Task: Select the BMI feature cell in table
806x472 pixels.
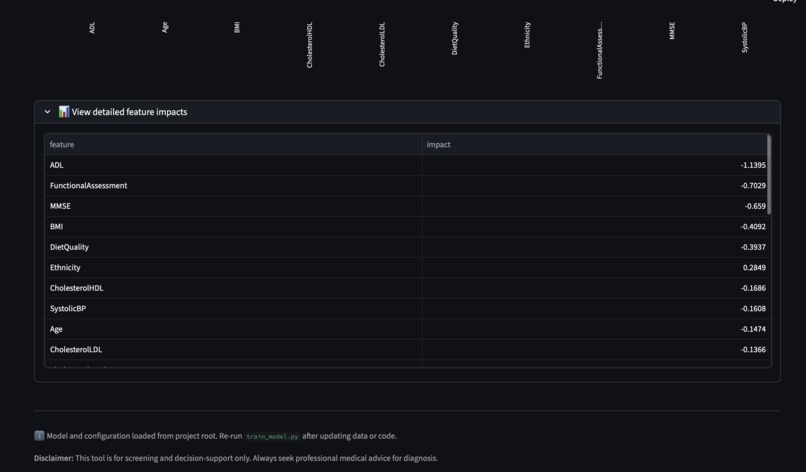Action: [233, 227]
